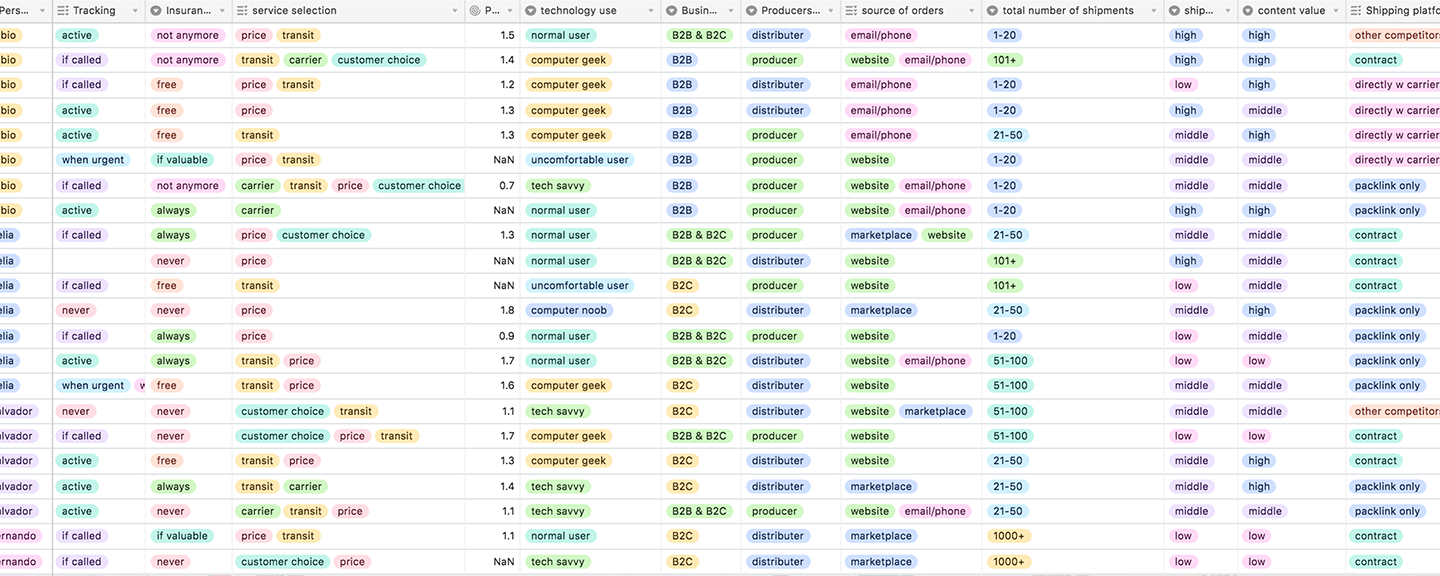Click the Shipping platform column multi-select icon

[x=1355, y=11]
